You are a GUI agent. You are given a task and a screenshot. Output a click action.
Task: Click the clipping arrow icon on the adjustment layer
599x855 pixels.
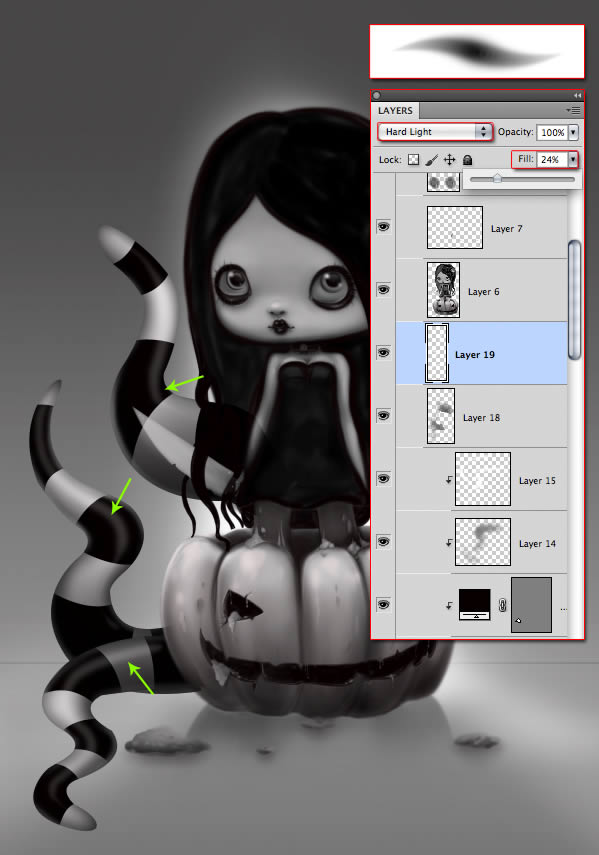tap(449, 605)
